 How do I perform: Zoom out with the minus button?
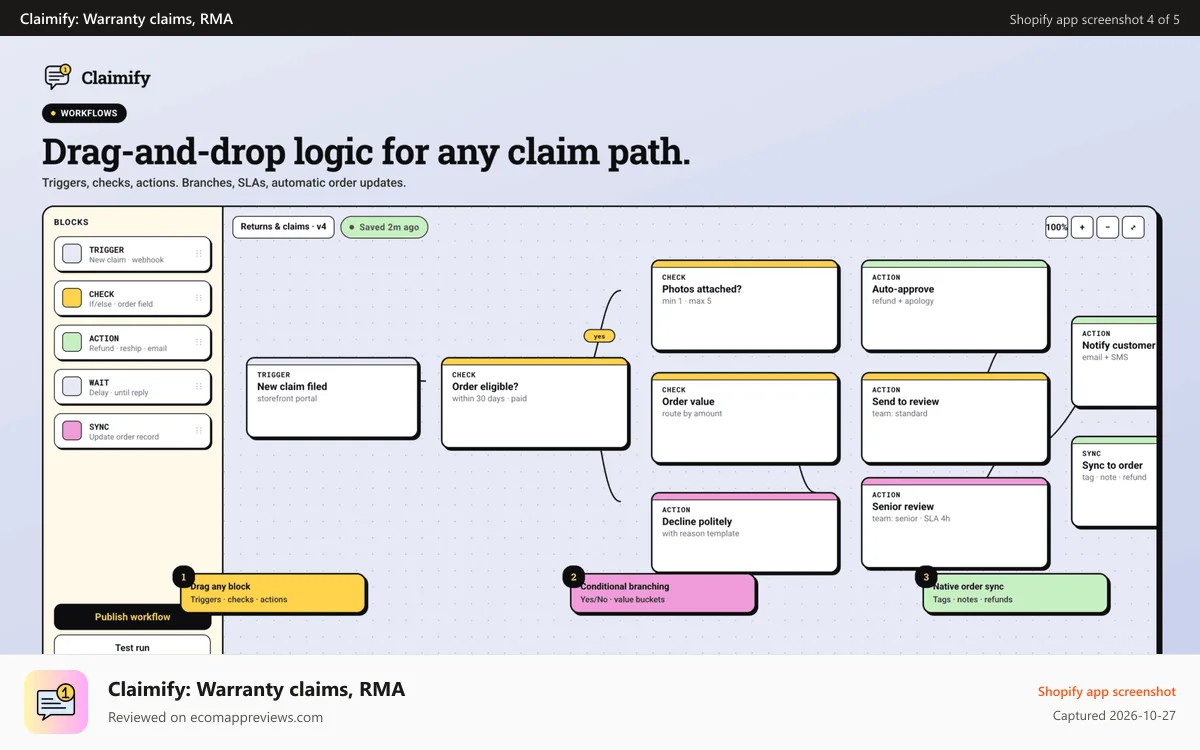tap(1107, 228)
